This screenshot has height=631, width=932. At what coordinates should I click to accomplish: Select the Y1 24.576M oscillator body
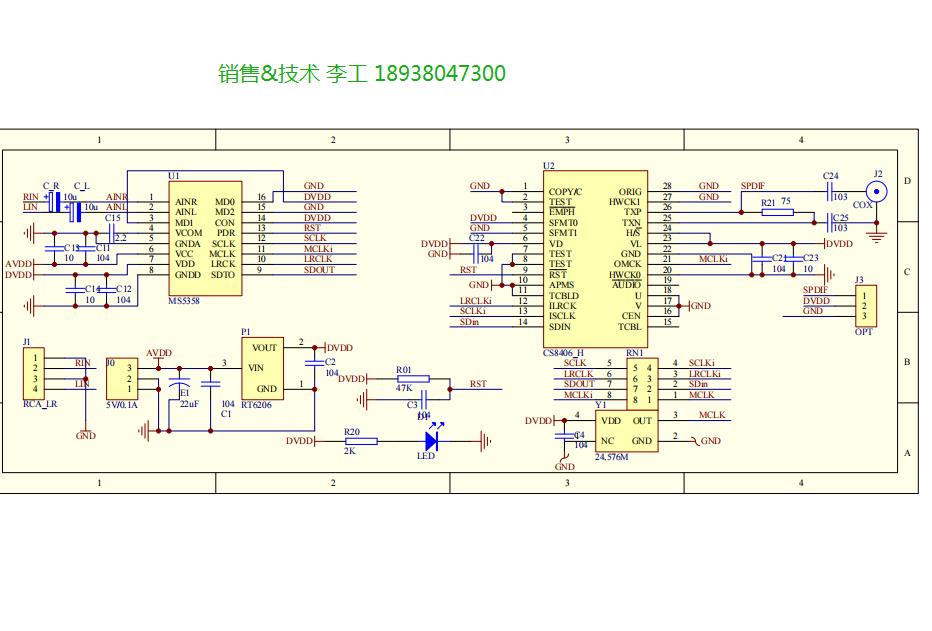click(626, 431)
